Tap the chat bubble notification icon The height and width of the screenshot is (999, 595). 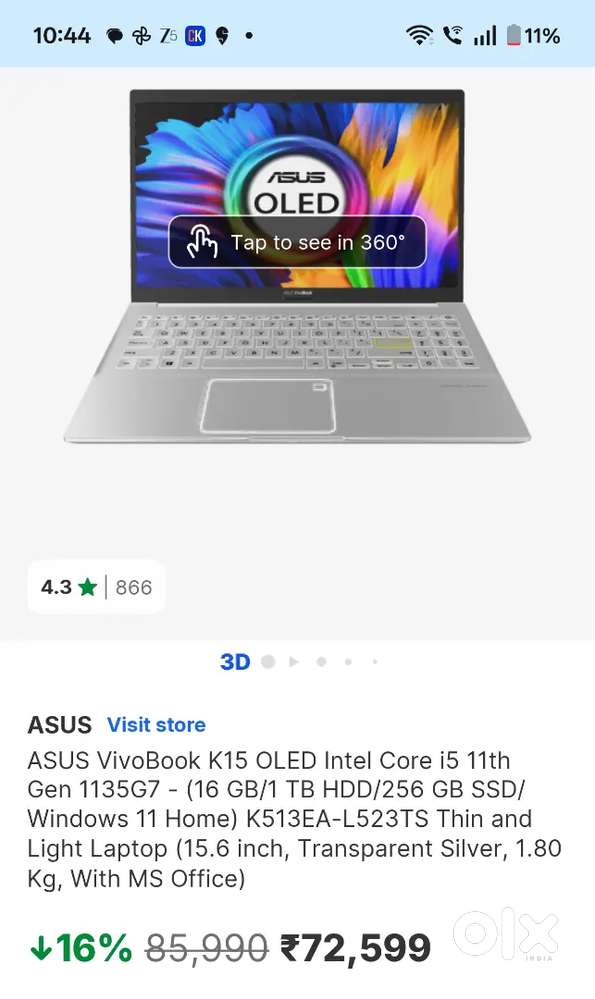click(115, 36)
